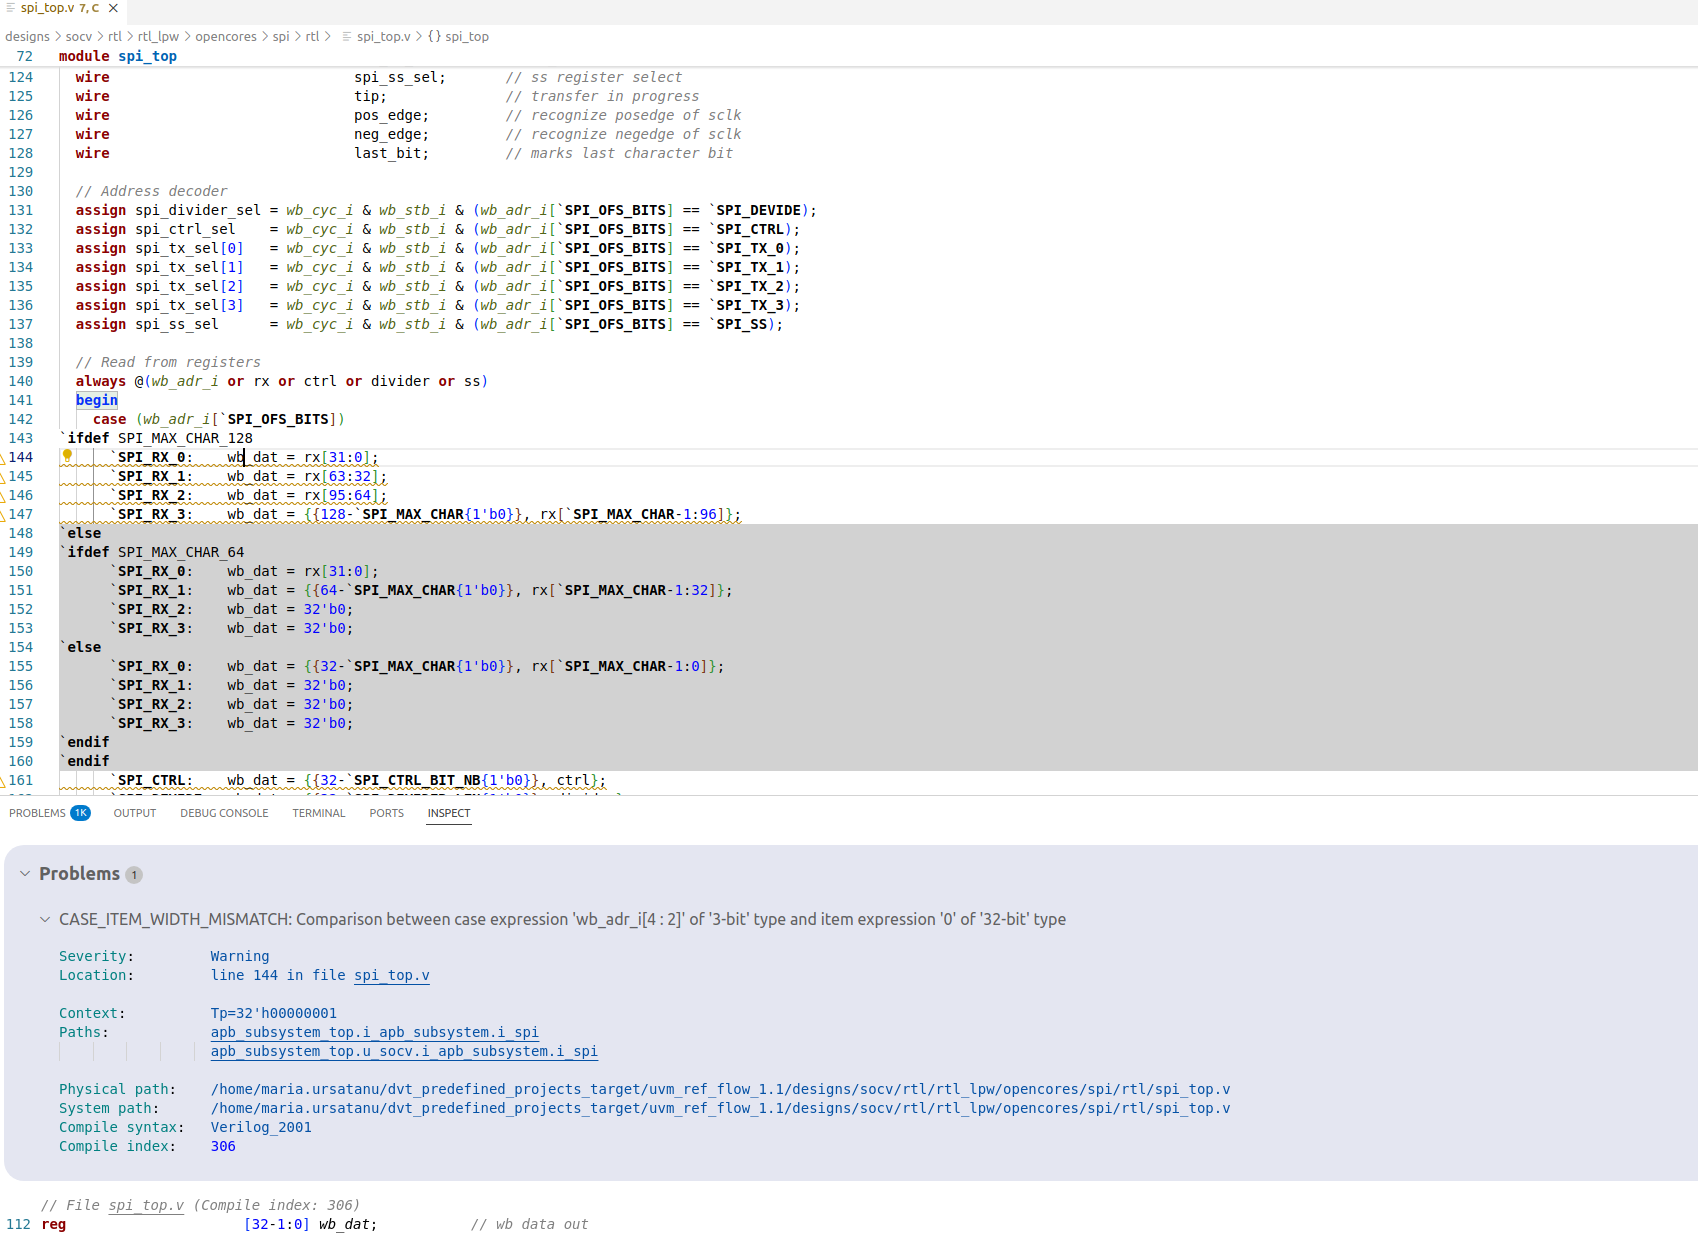
Task: Click the warning triangle beside line 147
Action: (x=5, y=514)
